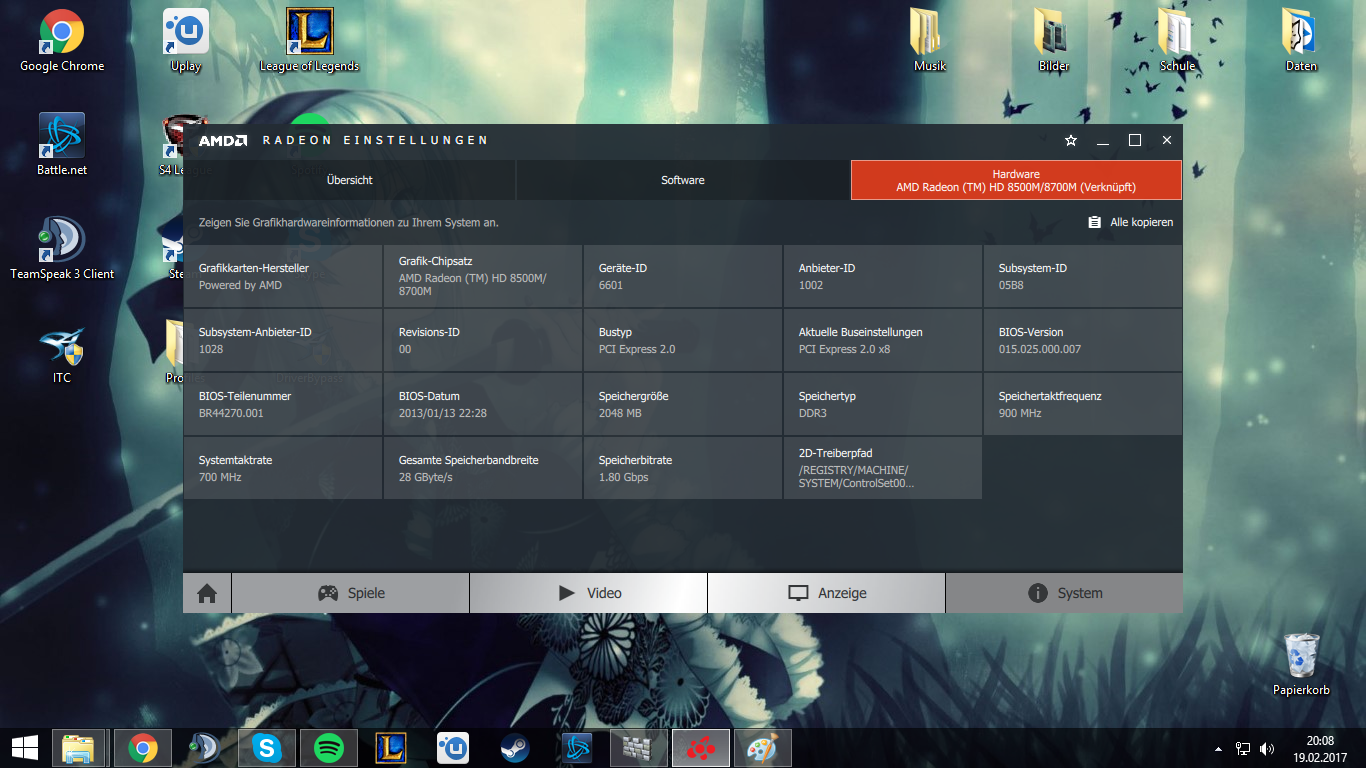Screen dimensions: 1366x768
Task: Open the Anzeige section
Action: click(826, 593)
